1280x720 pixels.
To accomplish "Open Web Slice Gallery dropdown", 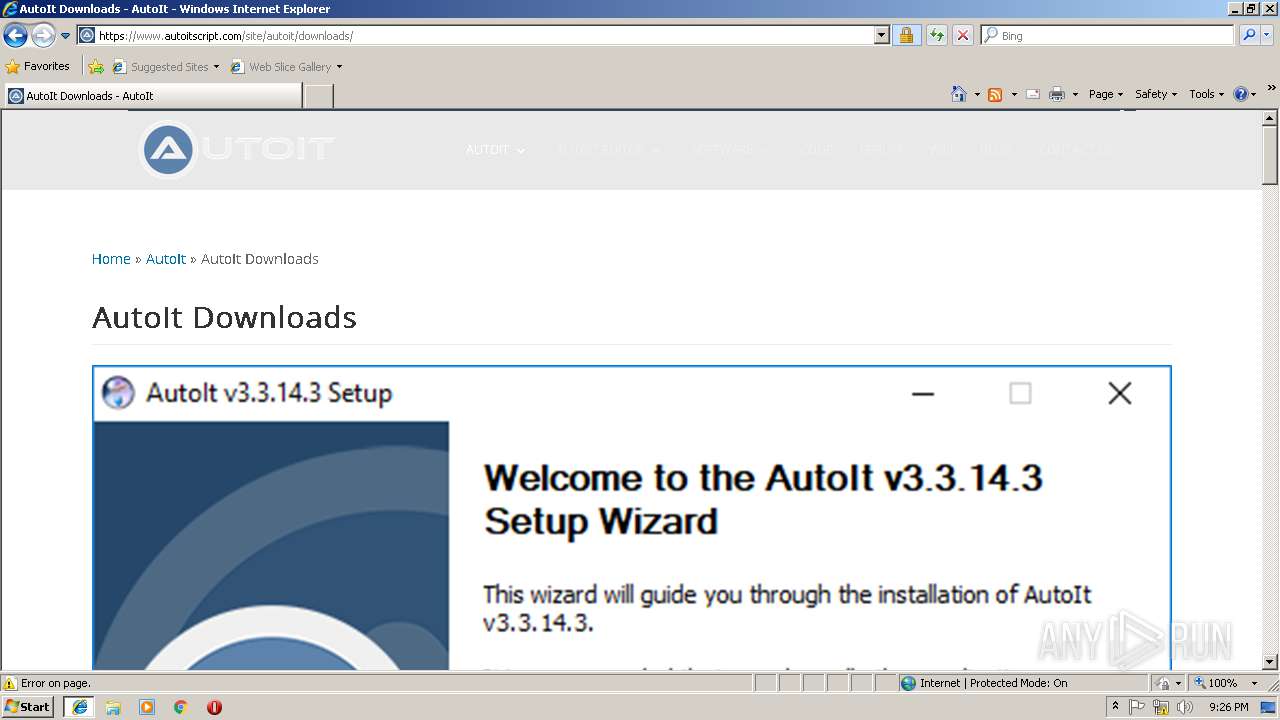I will click(x=286, y=67).
